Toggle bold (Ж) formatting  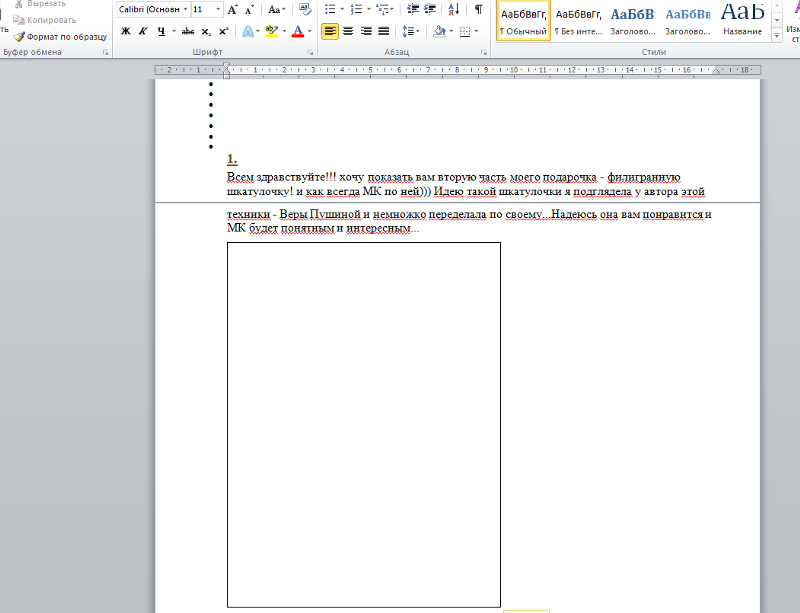click(126, 31)
